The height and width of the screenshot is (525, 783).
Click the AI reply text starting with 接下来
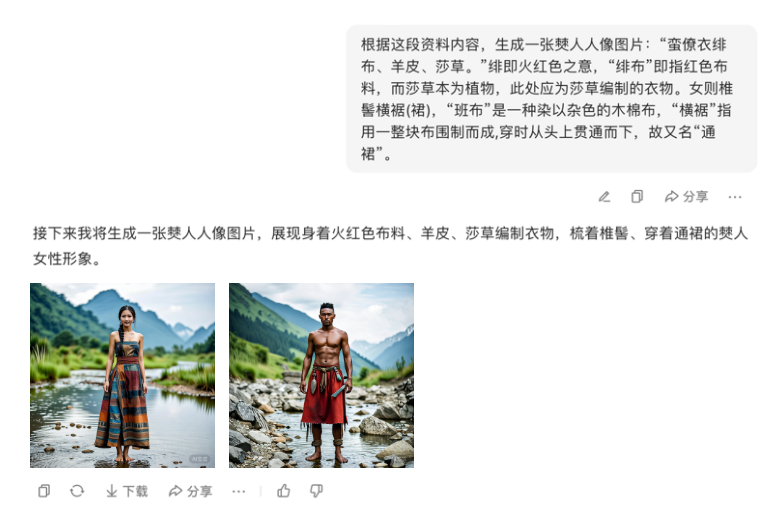coord(391,246)
